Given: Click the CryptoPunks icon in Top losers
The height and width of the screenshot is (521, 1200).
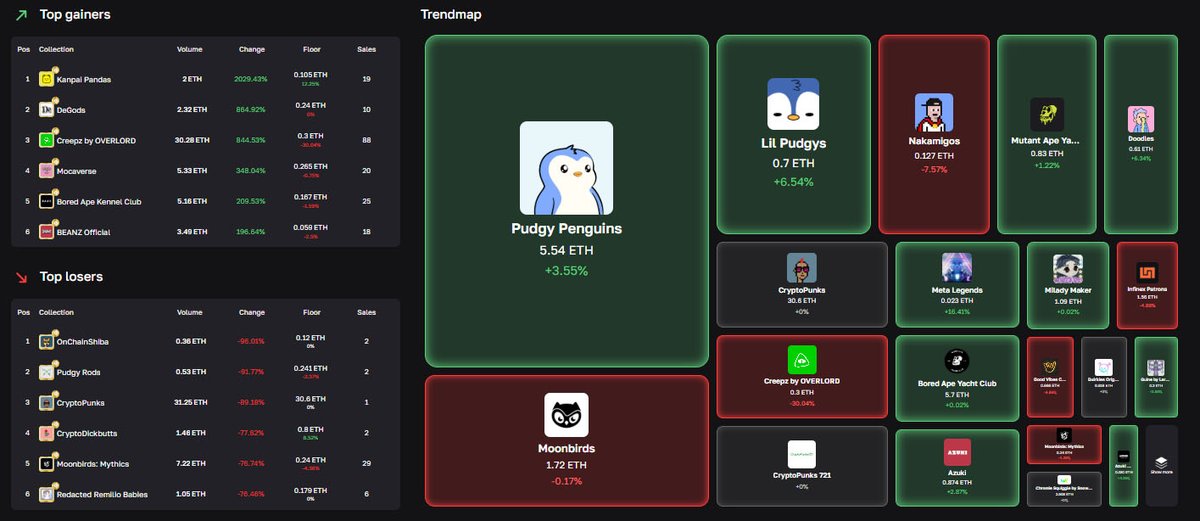Looking at the screenshot, I should click(x=46, y=403).
